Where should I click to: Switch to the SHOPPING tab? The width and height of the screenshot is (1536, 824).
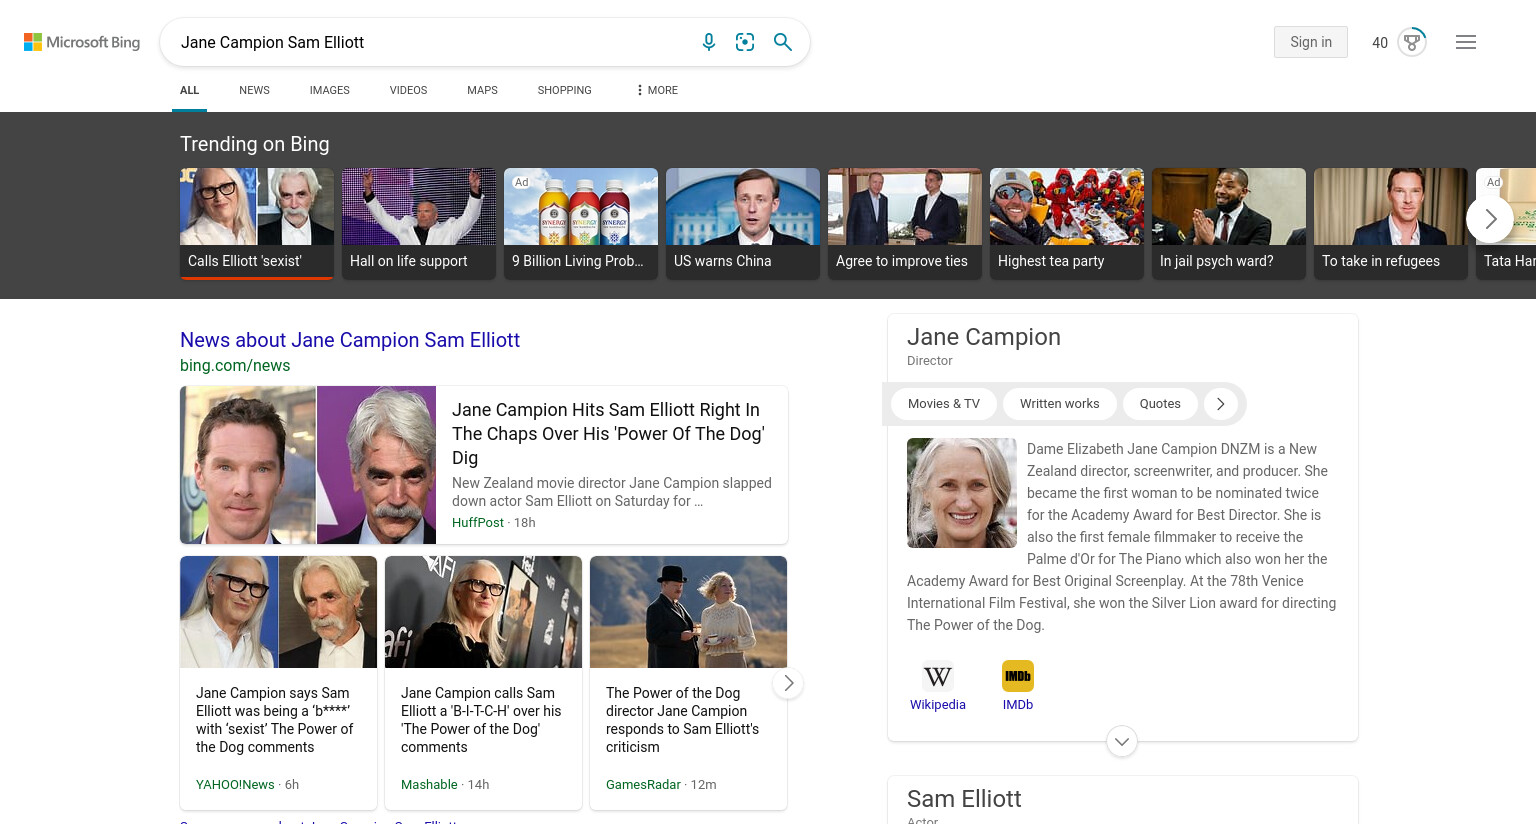564,90
